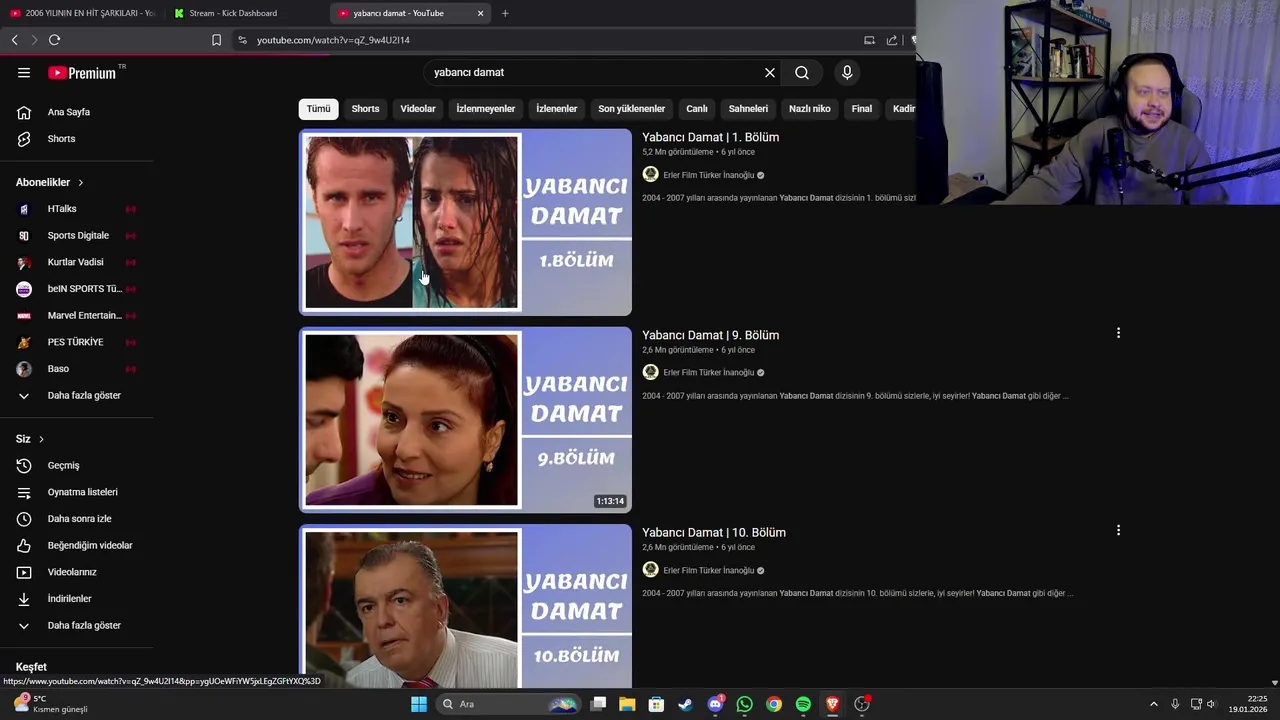Select the Sahneleri filter chip
Screen dimensions: 1280x720
coord(748,109)
